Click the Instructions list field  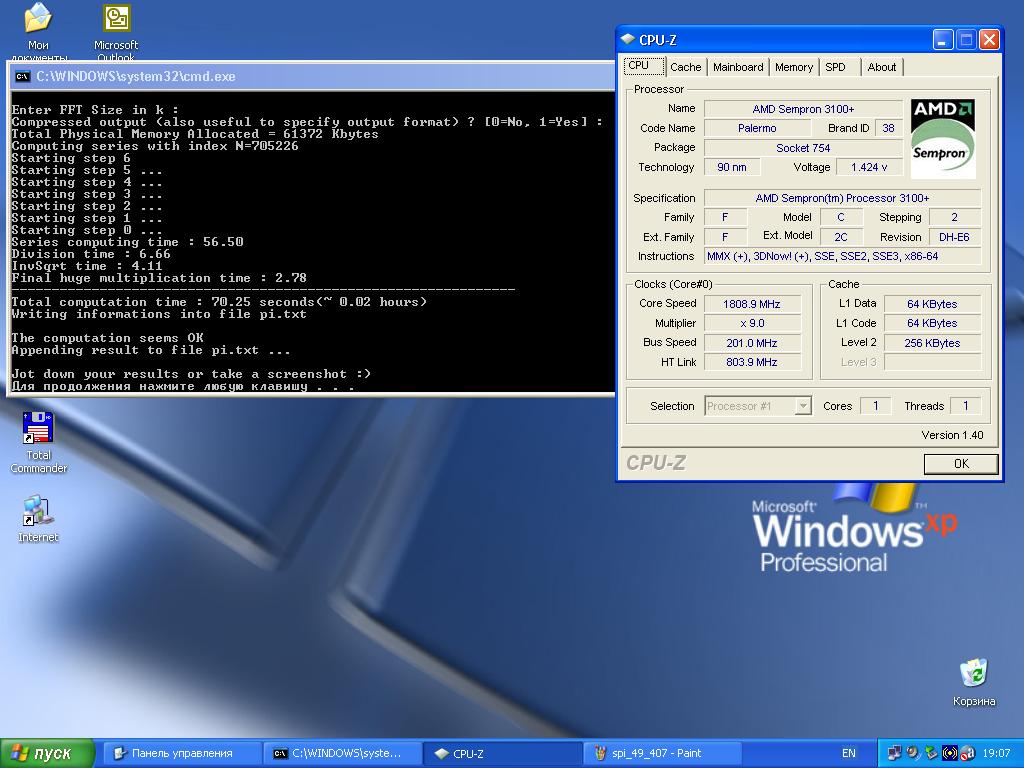(842, 256)
